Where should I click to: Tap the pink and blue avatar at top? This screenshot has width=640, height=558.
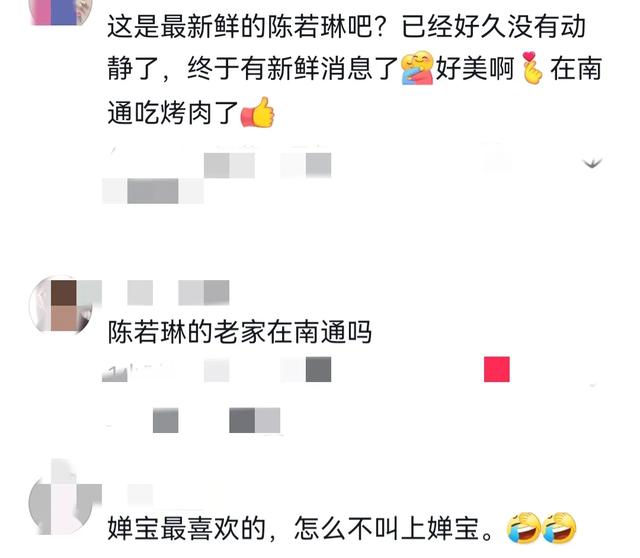pos(61,11)
